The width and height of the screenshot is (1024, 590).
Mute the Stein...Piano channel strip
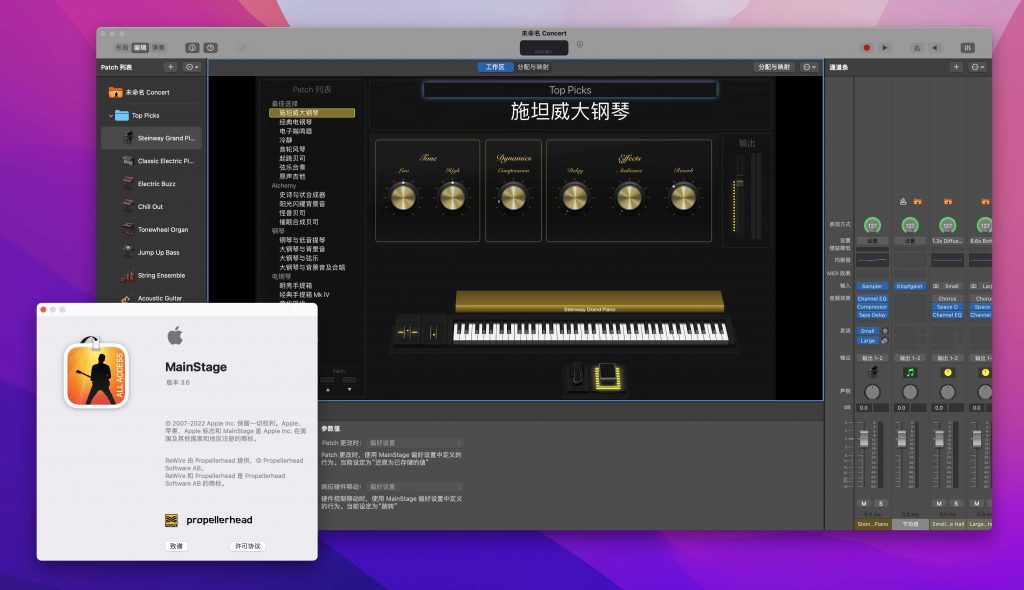[864, 503]
